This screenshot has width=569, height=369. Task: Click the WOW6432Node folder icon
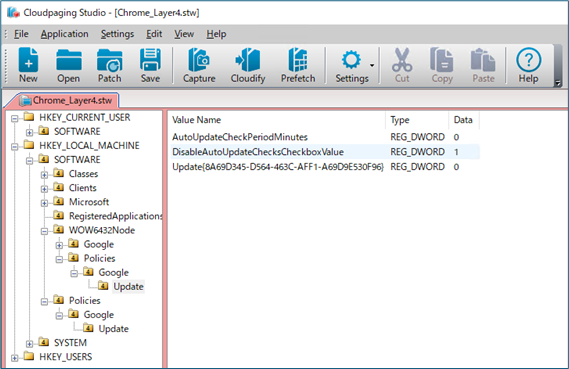coord(58,230)
